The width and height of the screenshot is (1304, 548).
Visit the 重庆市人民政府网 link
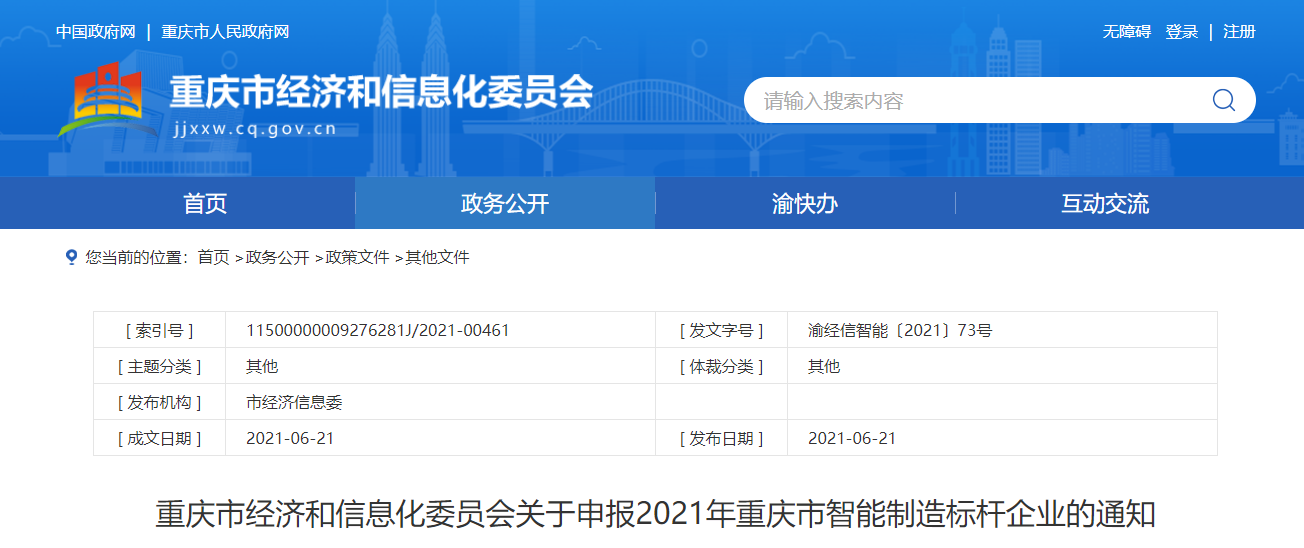coord(225,32)
